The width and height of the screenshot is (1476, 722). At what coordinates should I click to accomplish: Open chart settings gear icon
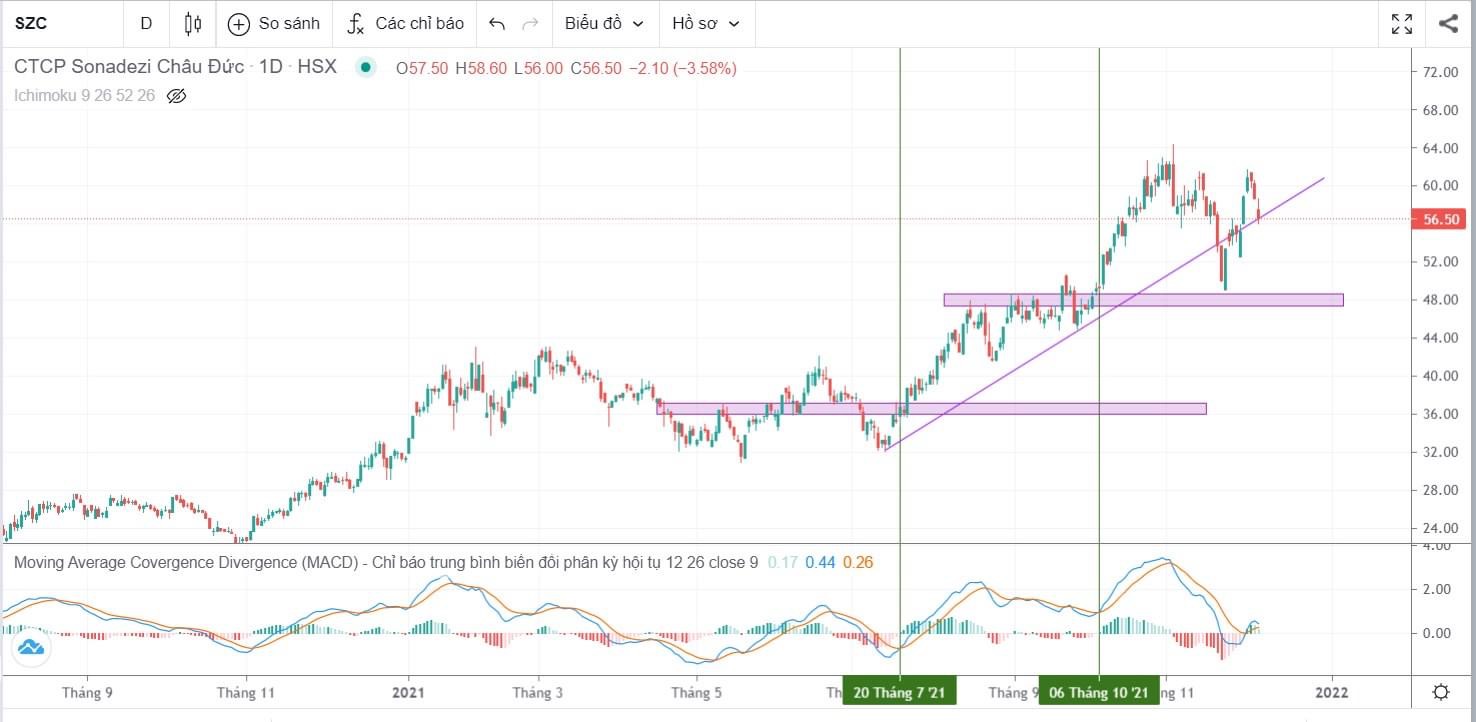[x=1441, y=692]
